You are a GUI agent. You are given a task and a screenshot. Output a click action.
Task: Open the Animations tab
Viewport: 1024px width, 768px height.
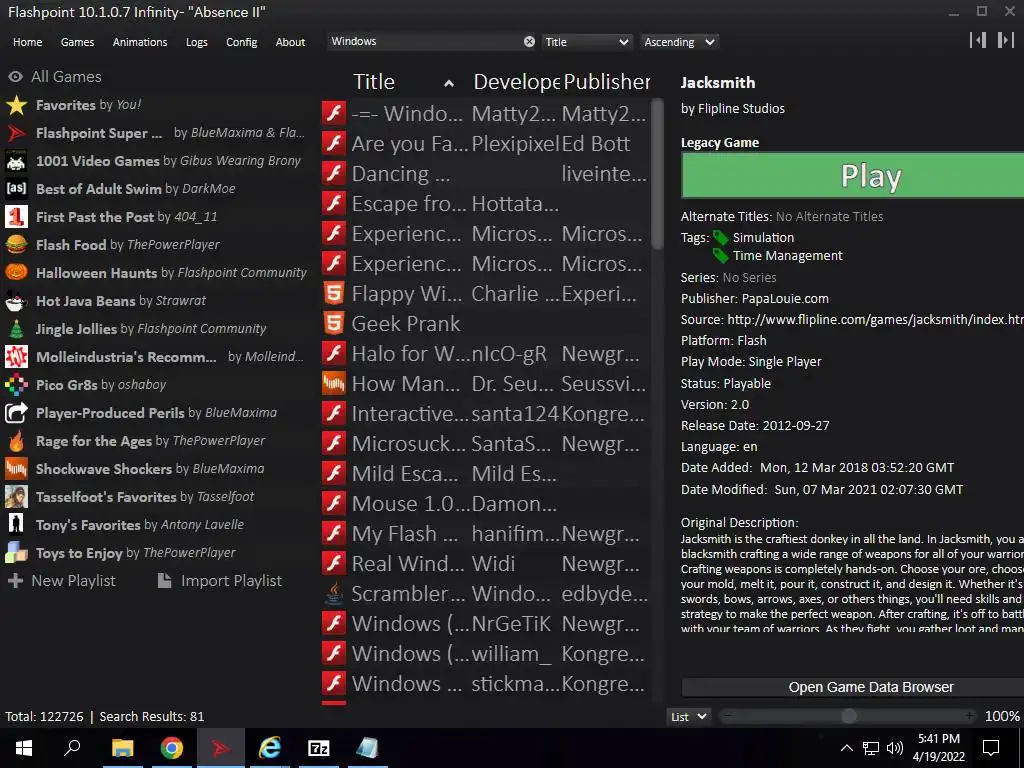click(140, 42)
